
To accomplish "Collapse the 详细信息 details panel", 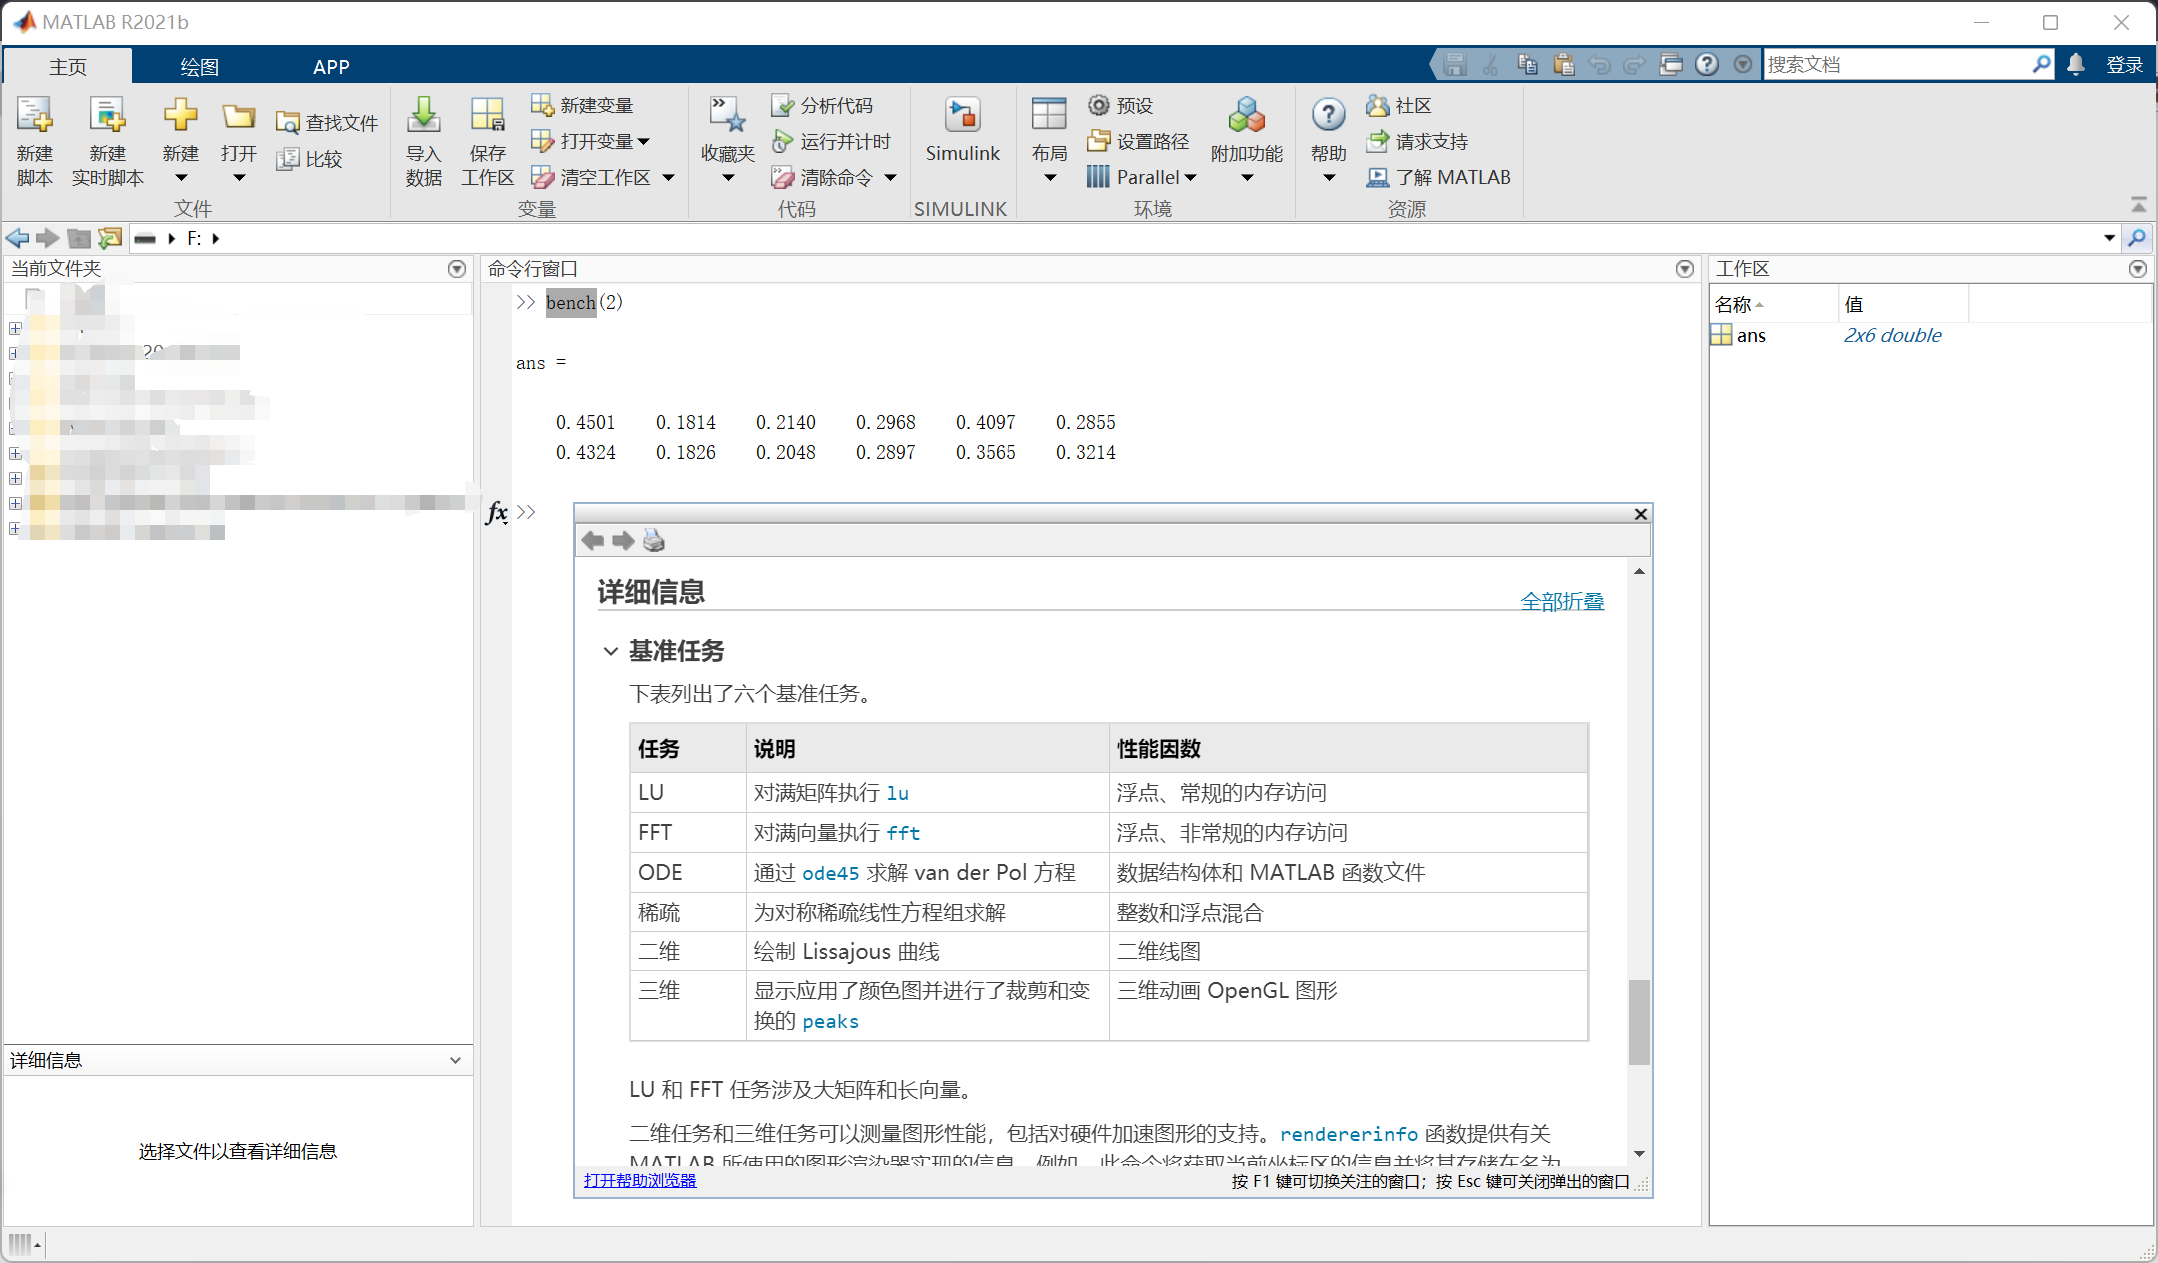I will click(455, 1061).
